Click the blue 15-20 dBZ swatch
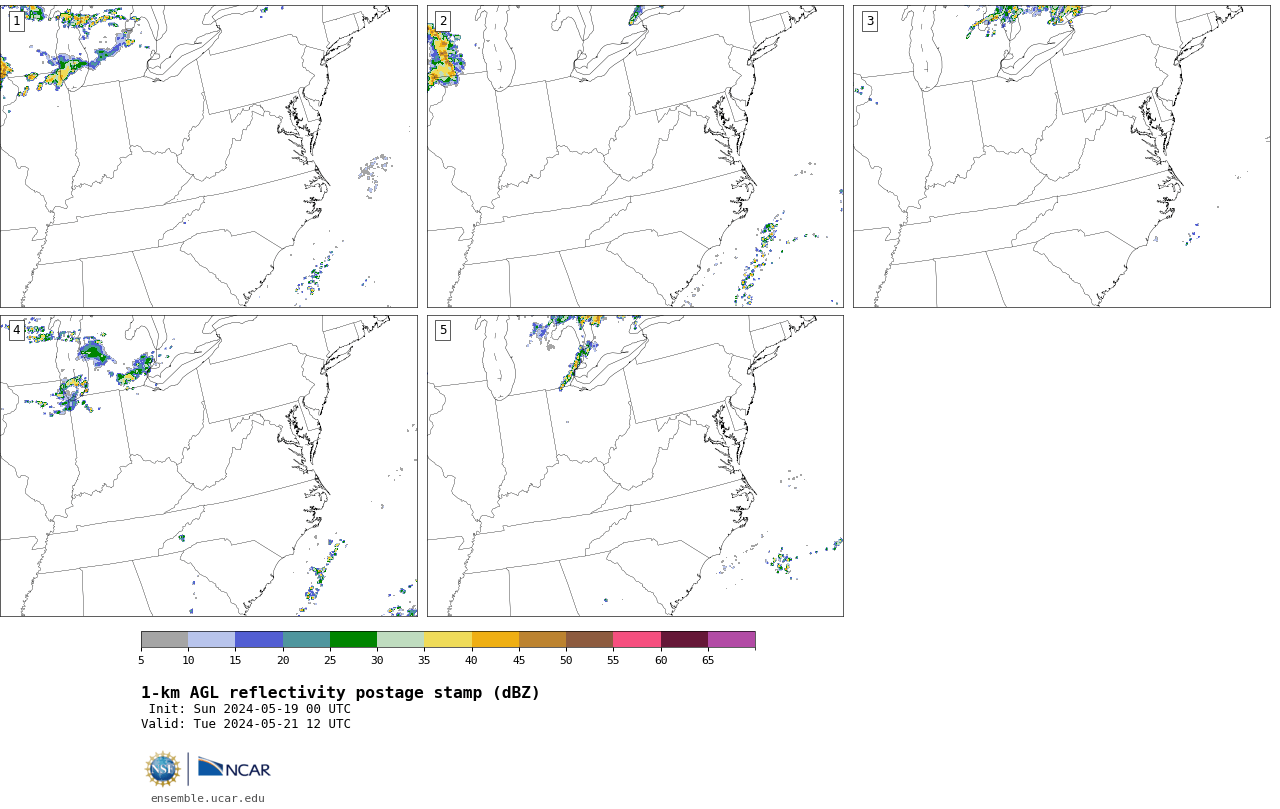Image resolution: width=1280 pixels, height=809 pixels. coord(259,640)
